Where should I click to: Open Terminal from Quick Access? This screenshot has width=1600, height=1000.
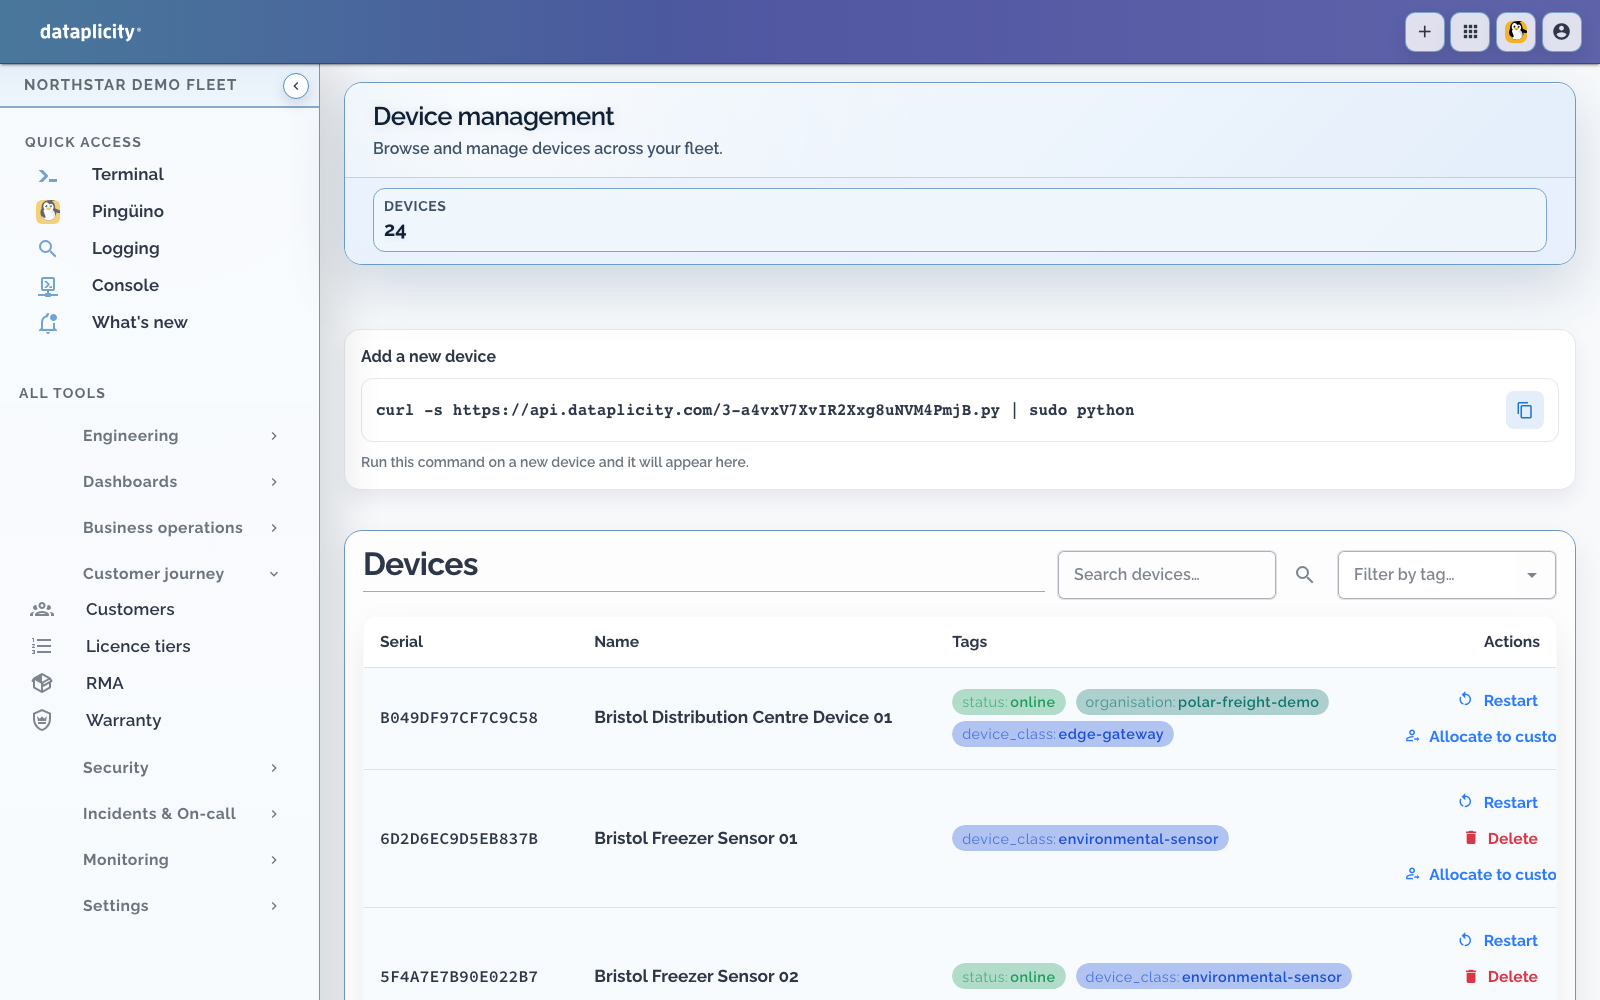[128, 175]
